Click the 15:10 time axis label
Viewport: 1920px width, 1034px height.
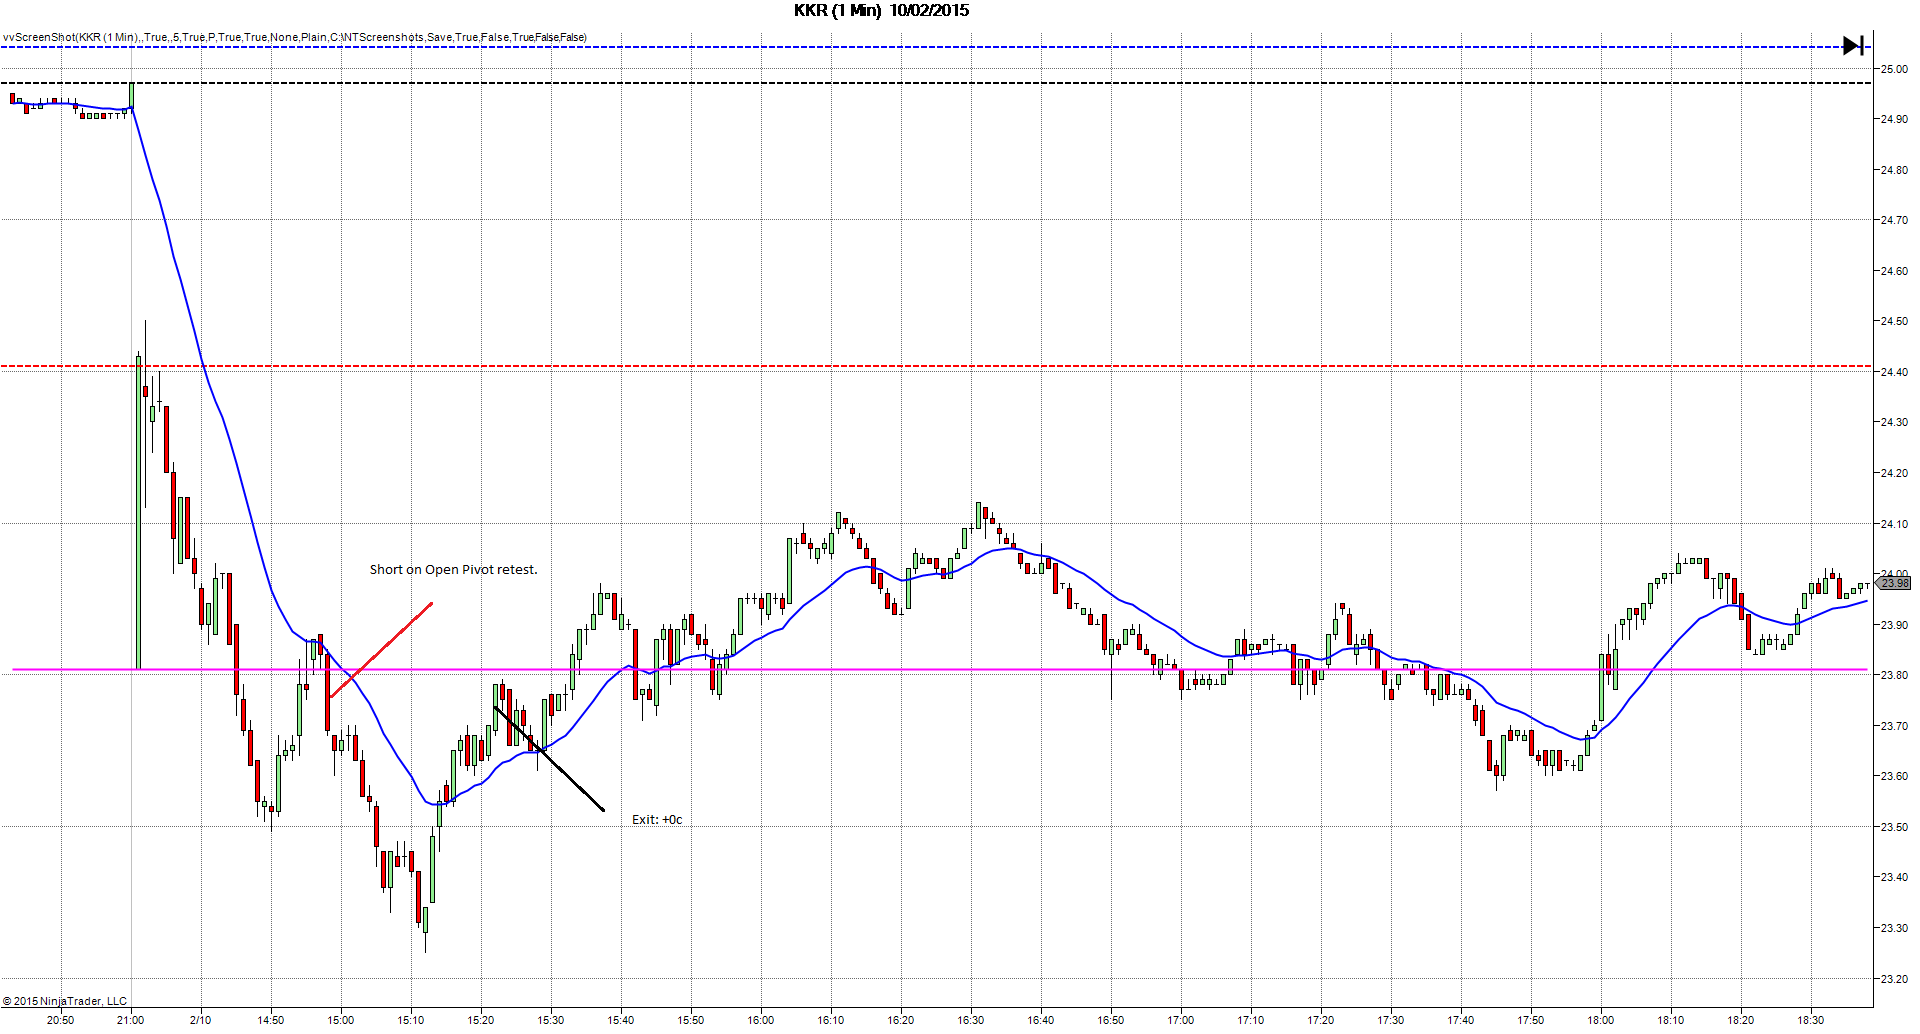tap(410, 1020)
